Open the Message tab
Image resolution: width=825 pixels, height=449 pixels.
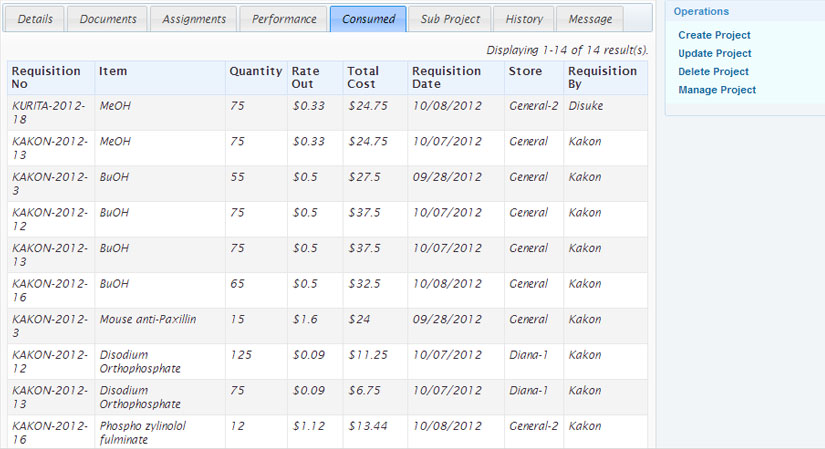click(590, 19)
